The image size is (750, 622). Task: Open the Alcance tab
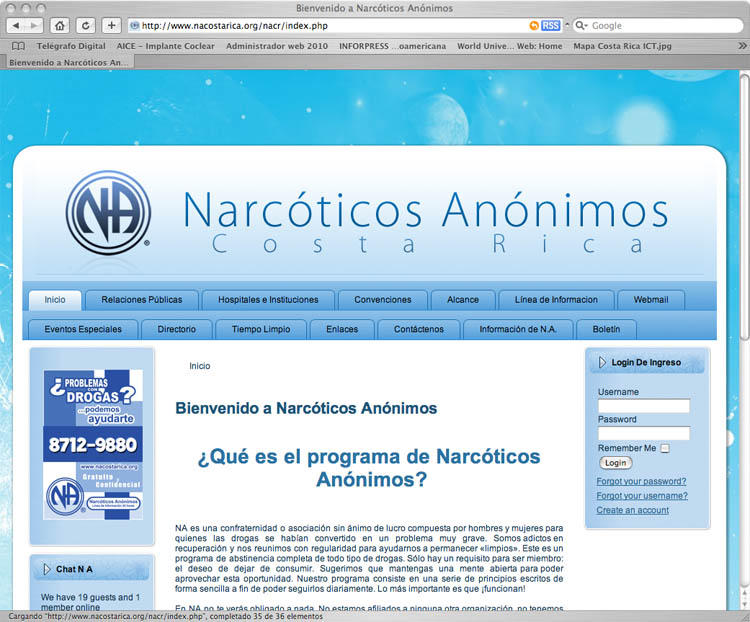pos(463,300)
